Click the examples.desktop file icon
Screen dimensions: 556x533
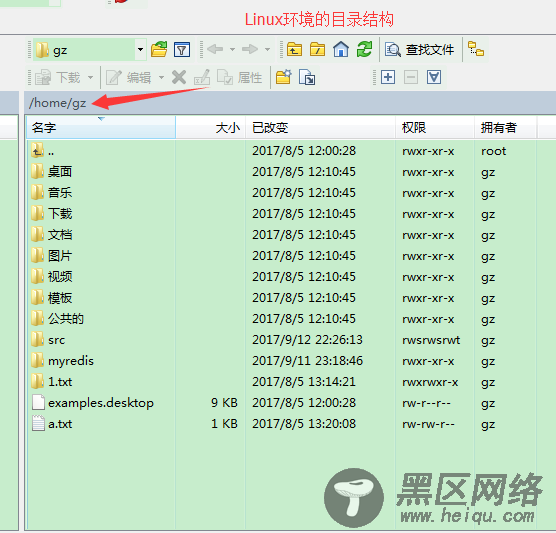pos(38,402)
